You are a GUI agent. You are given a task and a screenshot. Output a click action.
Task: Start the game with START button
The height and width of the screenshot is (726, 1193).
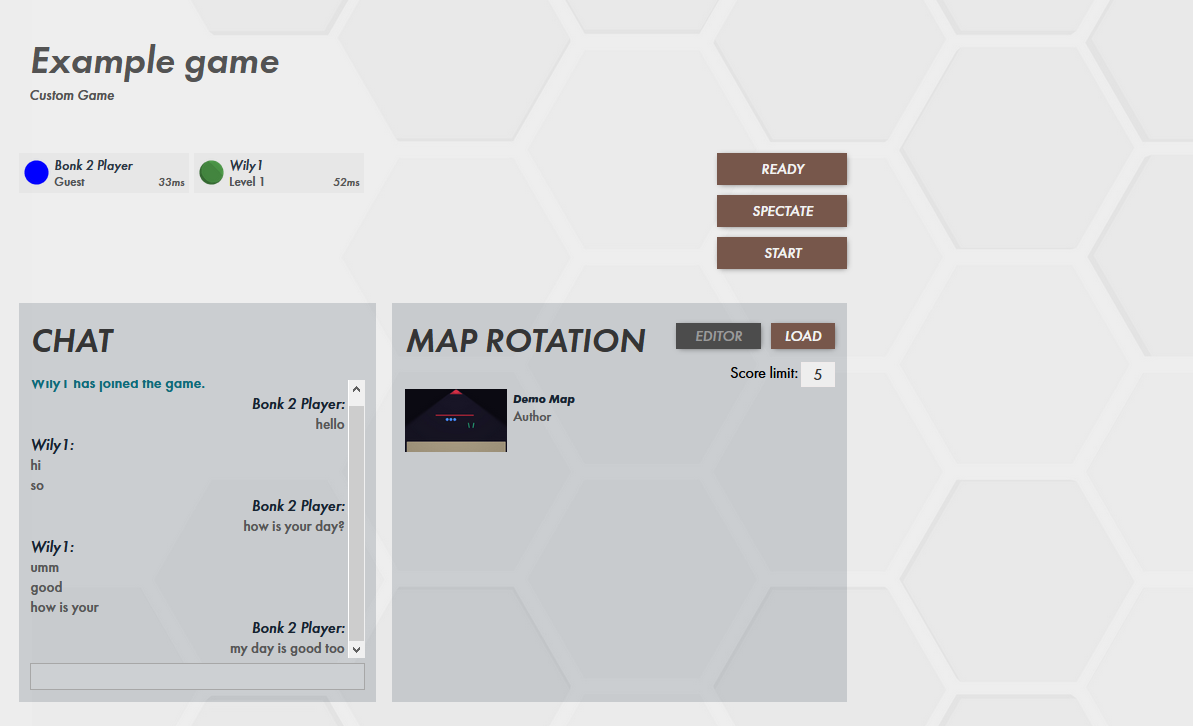click(782, 253)
